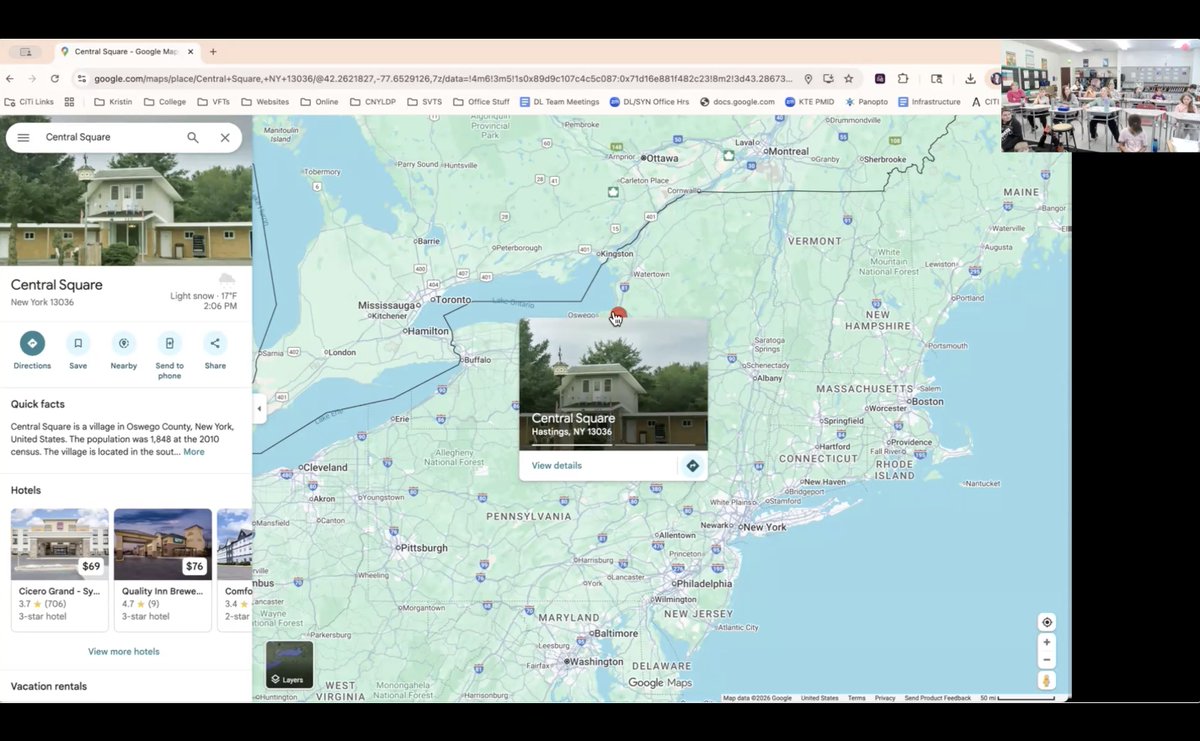The width and height of the screenshot is (1200, 741).
Task: Click the Central Square photo in map popup
Action: (613, 384)
